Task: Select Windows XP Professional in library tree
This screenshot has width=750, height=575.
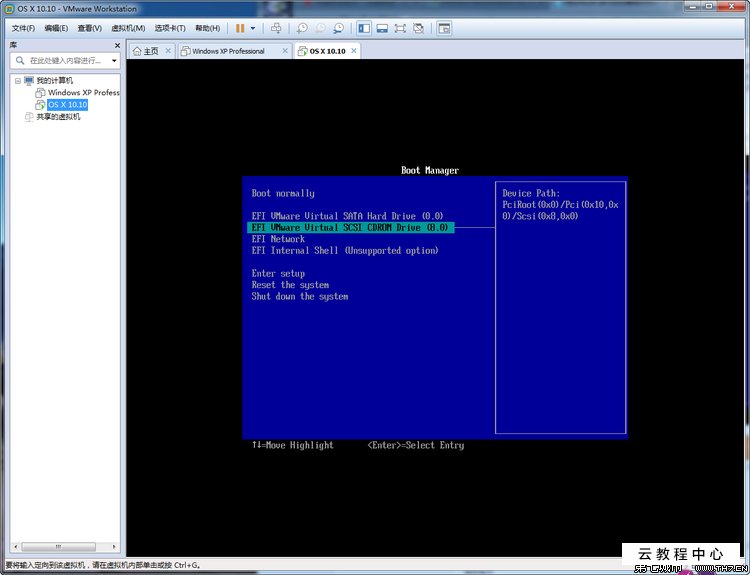Action: [83, 93]
